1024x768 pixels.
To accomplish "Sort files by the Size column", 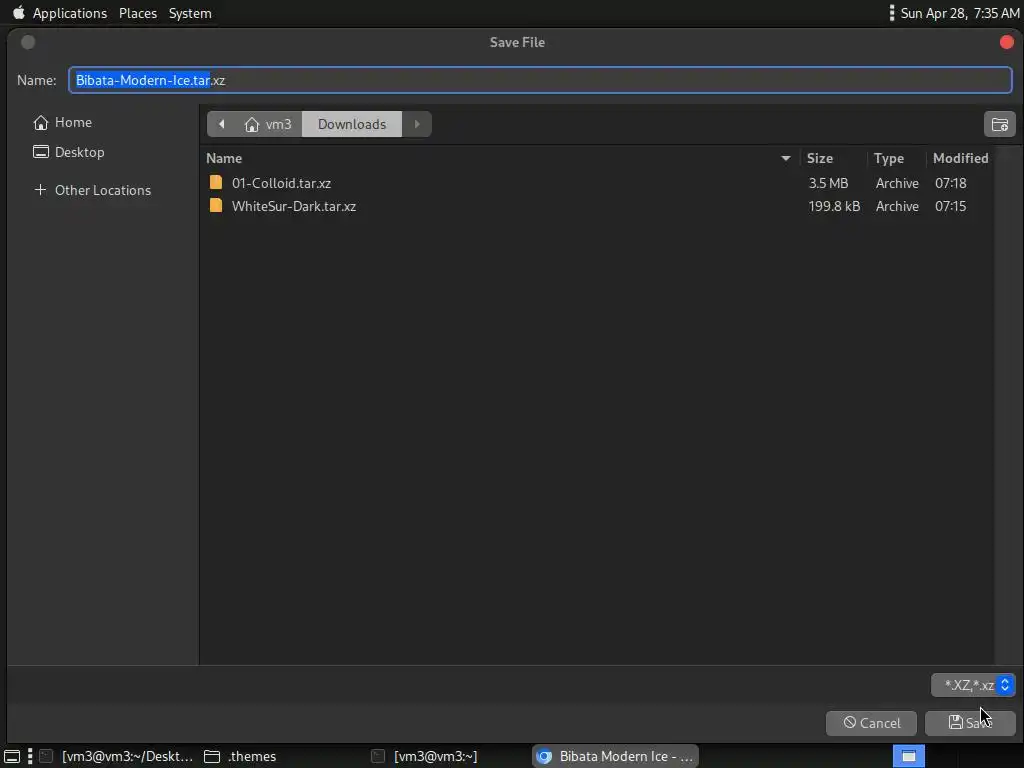I will (833, 158).
